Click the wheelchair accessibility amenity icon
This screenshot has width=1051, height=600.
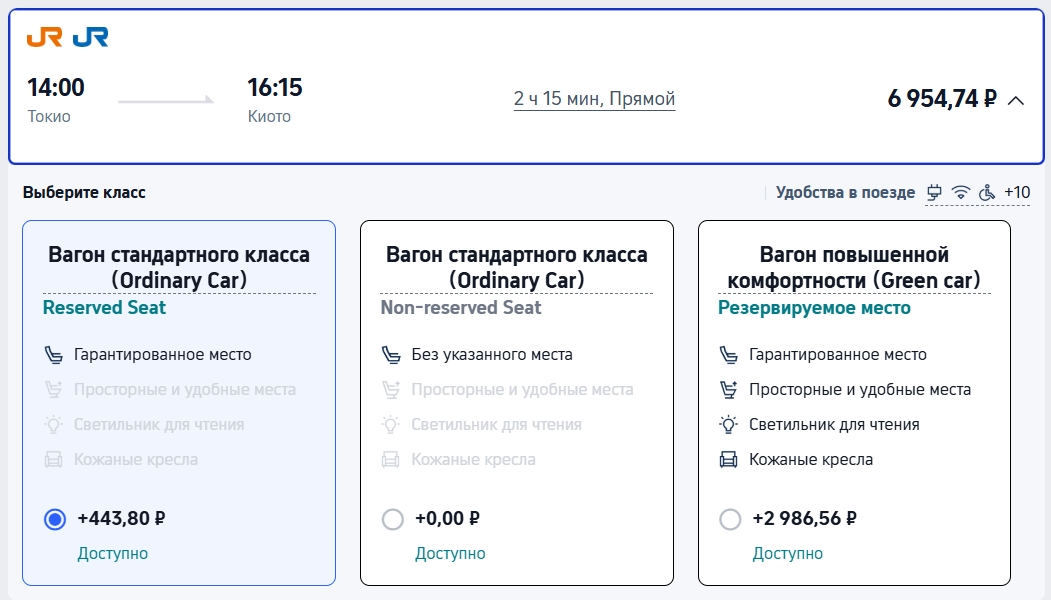(987, 192)
